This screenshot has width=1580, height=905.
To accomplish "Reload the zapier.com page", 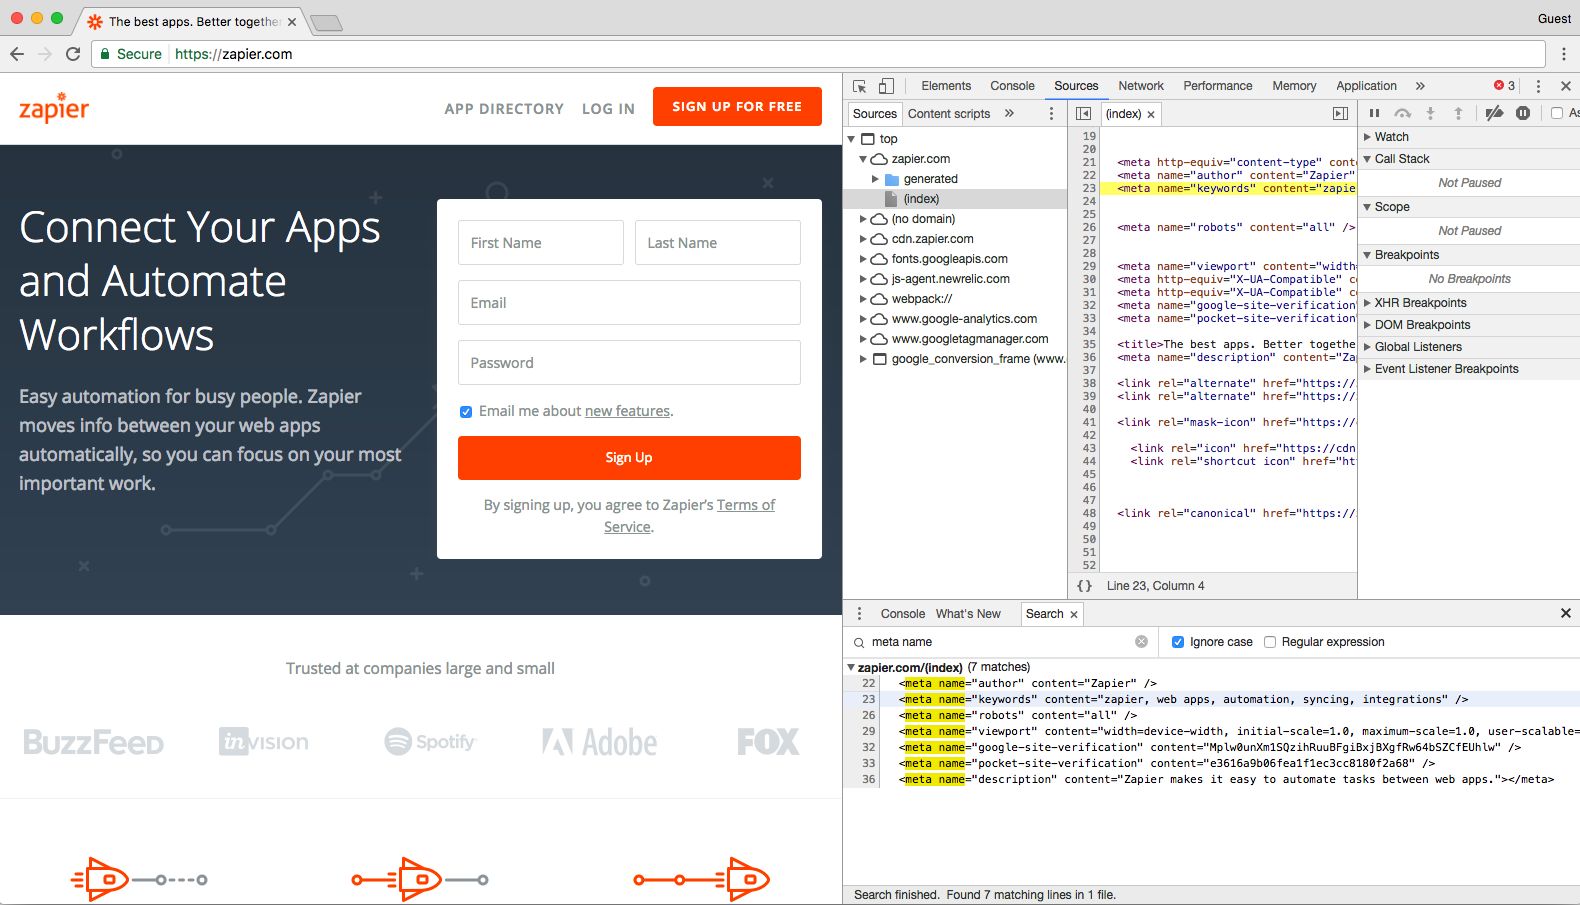I will 73,54.
